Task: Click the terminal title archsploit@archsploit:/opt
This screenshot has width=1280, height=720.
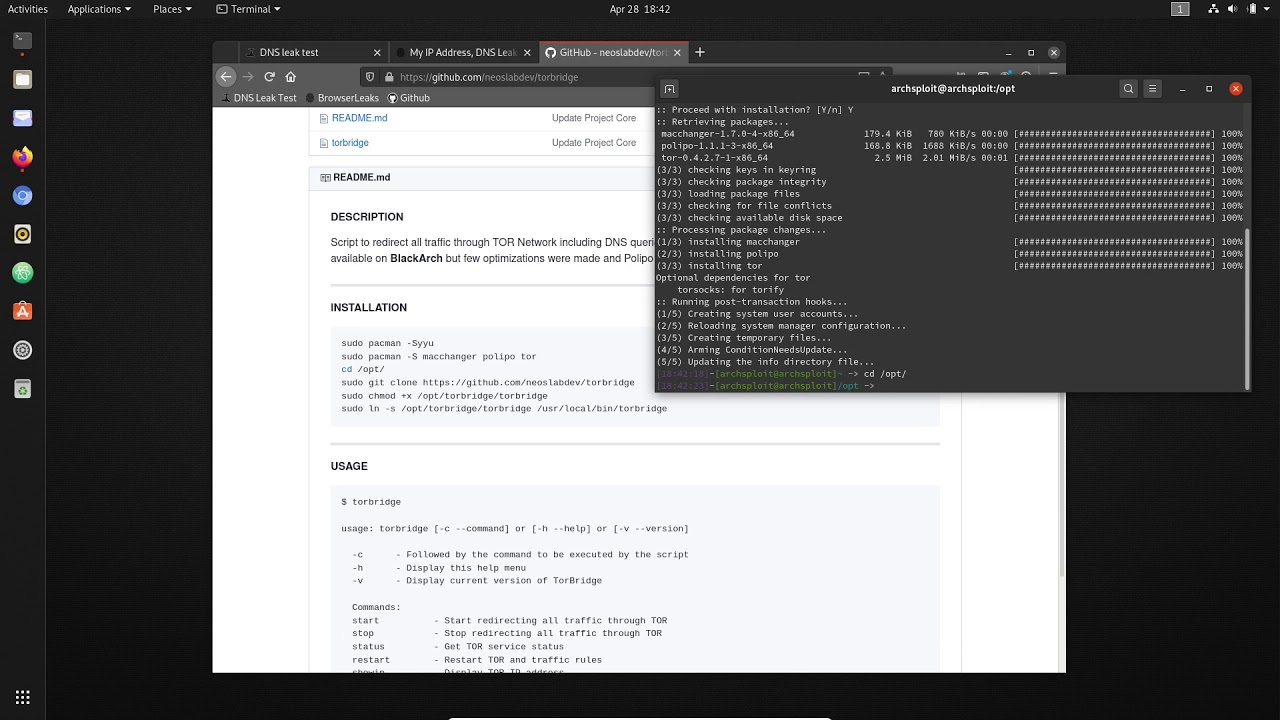Action: pos(953,89)
